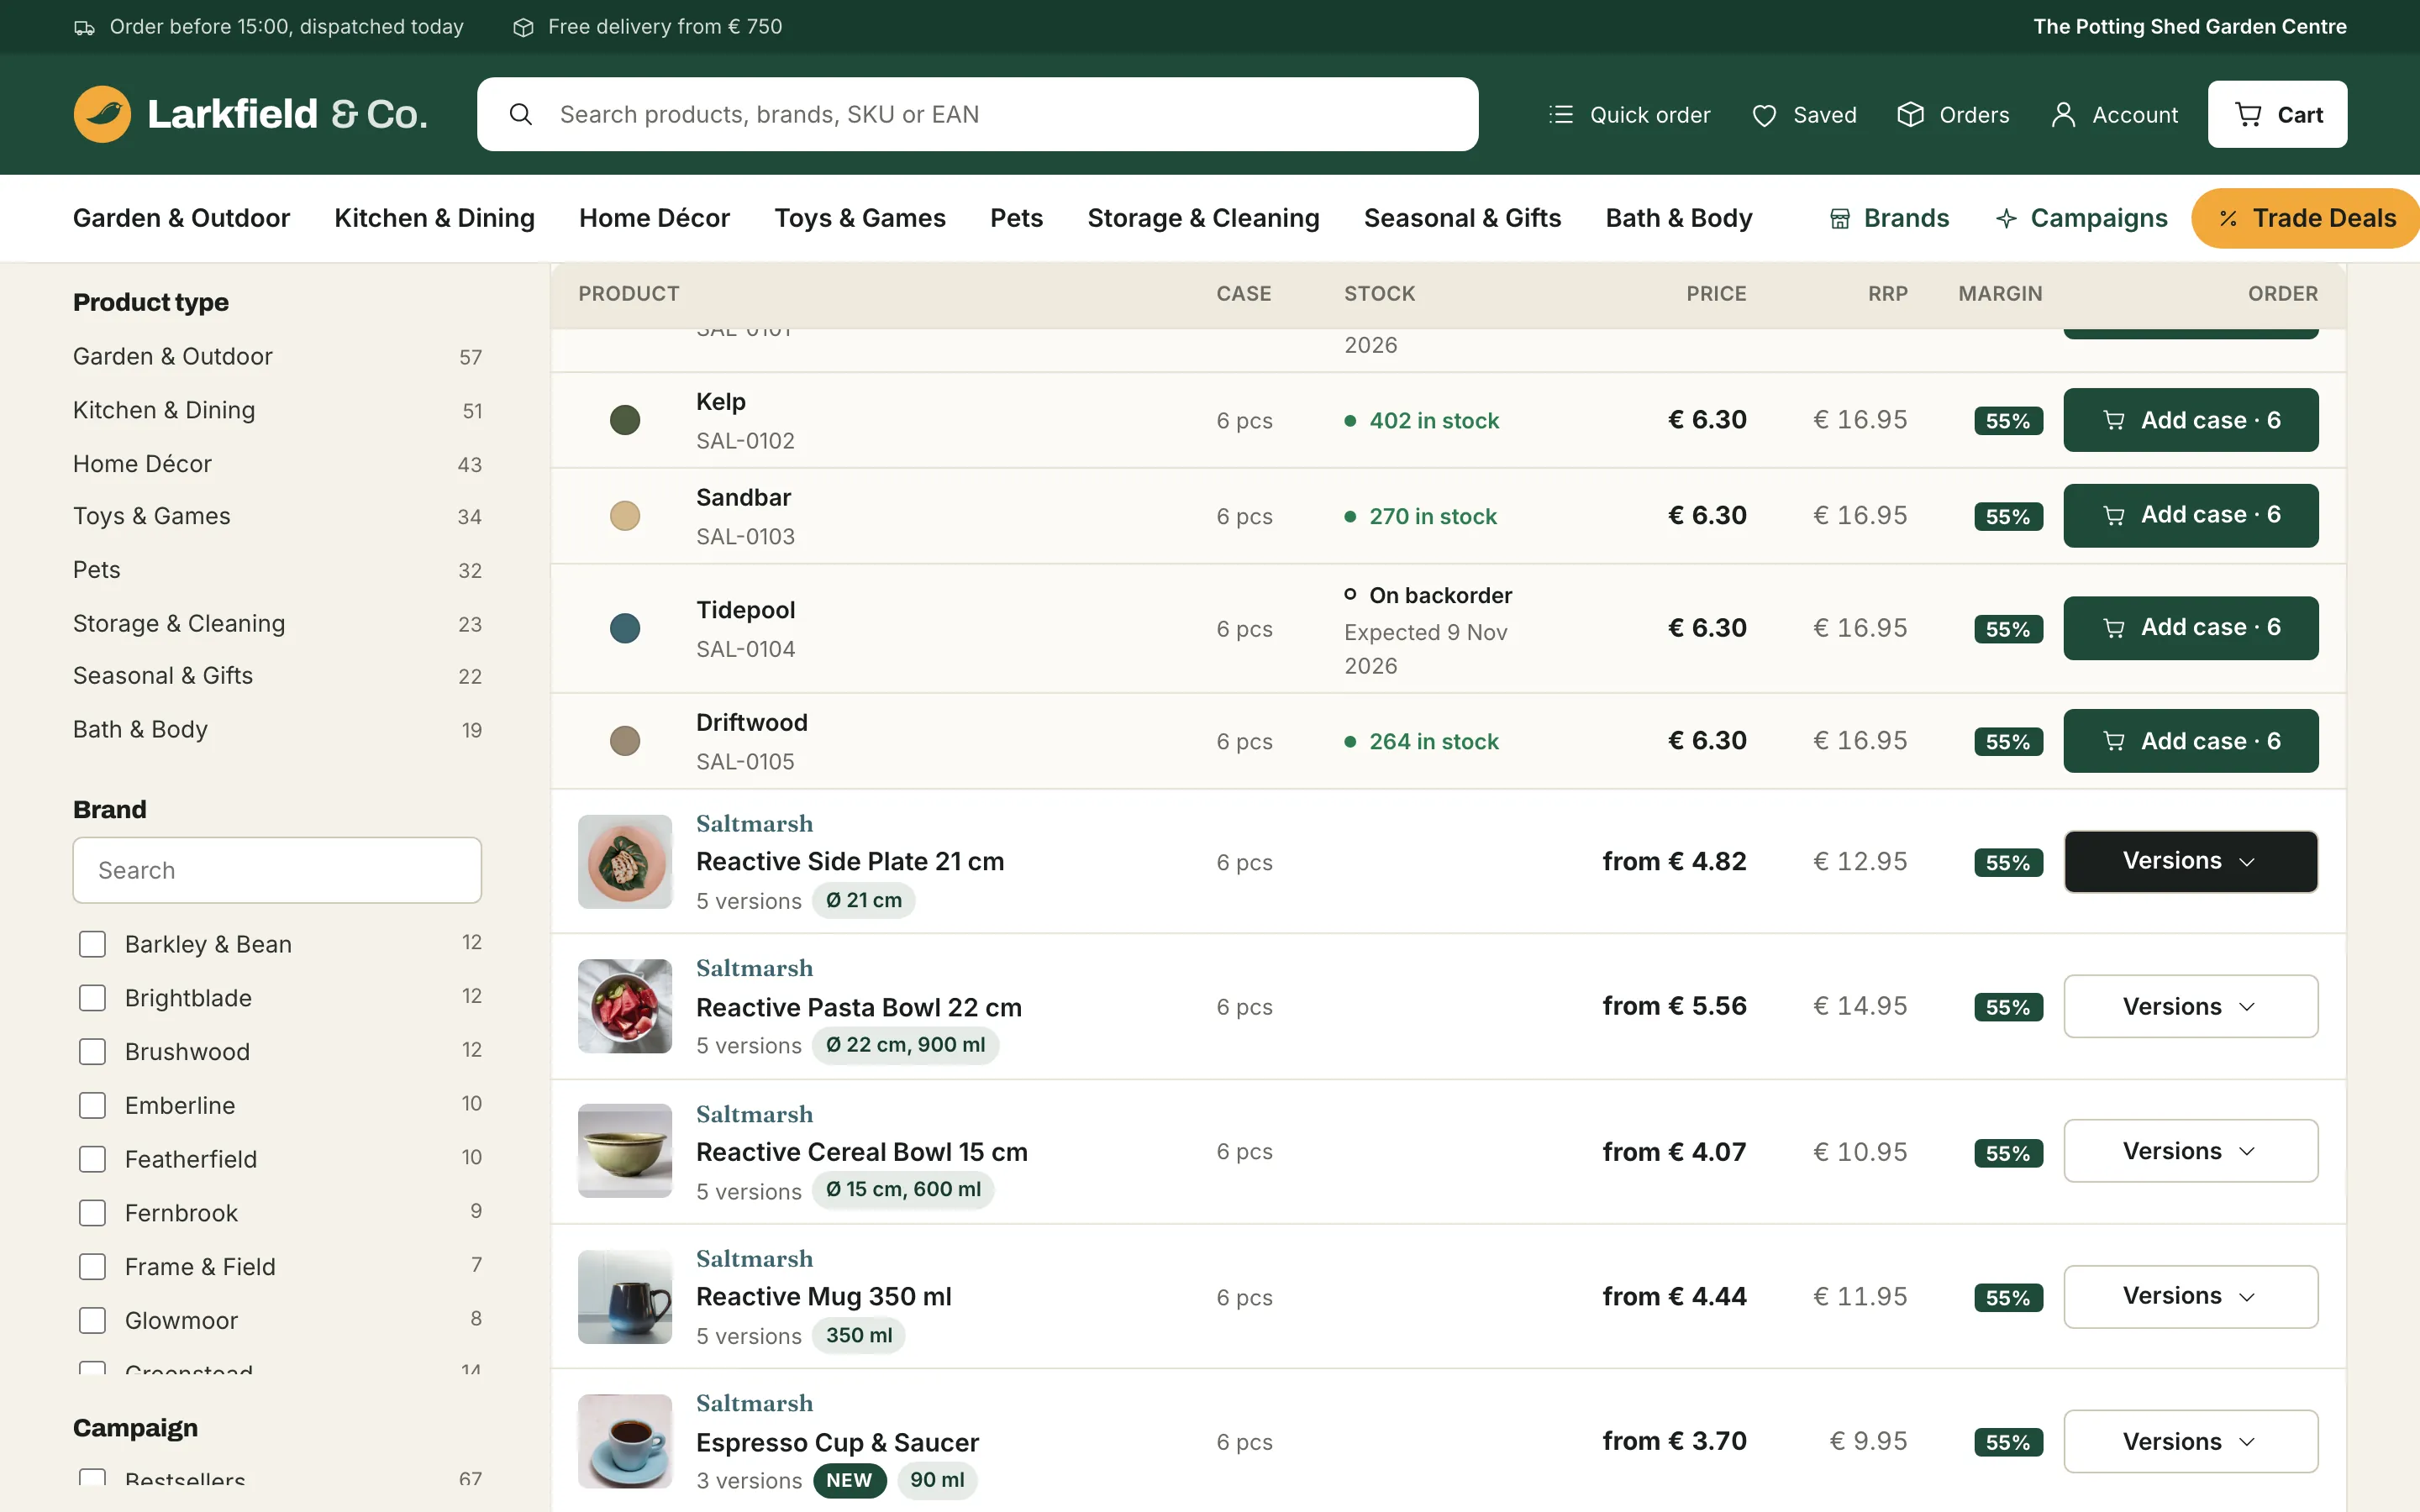Add case of Sandbar SAL-0103

2190,515
